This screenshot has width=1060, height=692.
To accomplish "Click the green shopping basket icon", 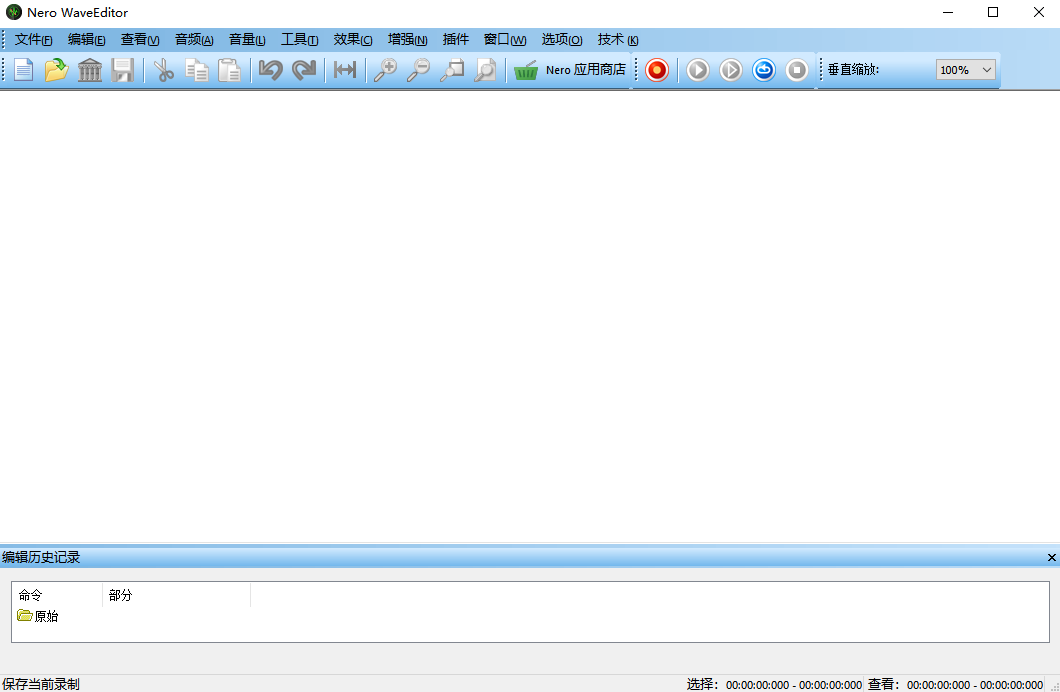I will click(x=526, y=70).
